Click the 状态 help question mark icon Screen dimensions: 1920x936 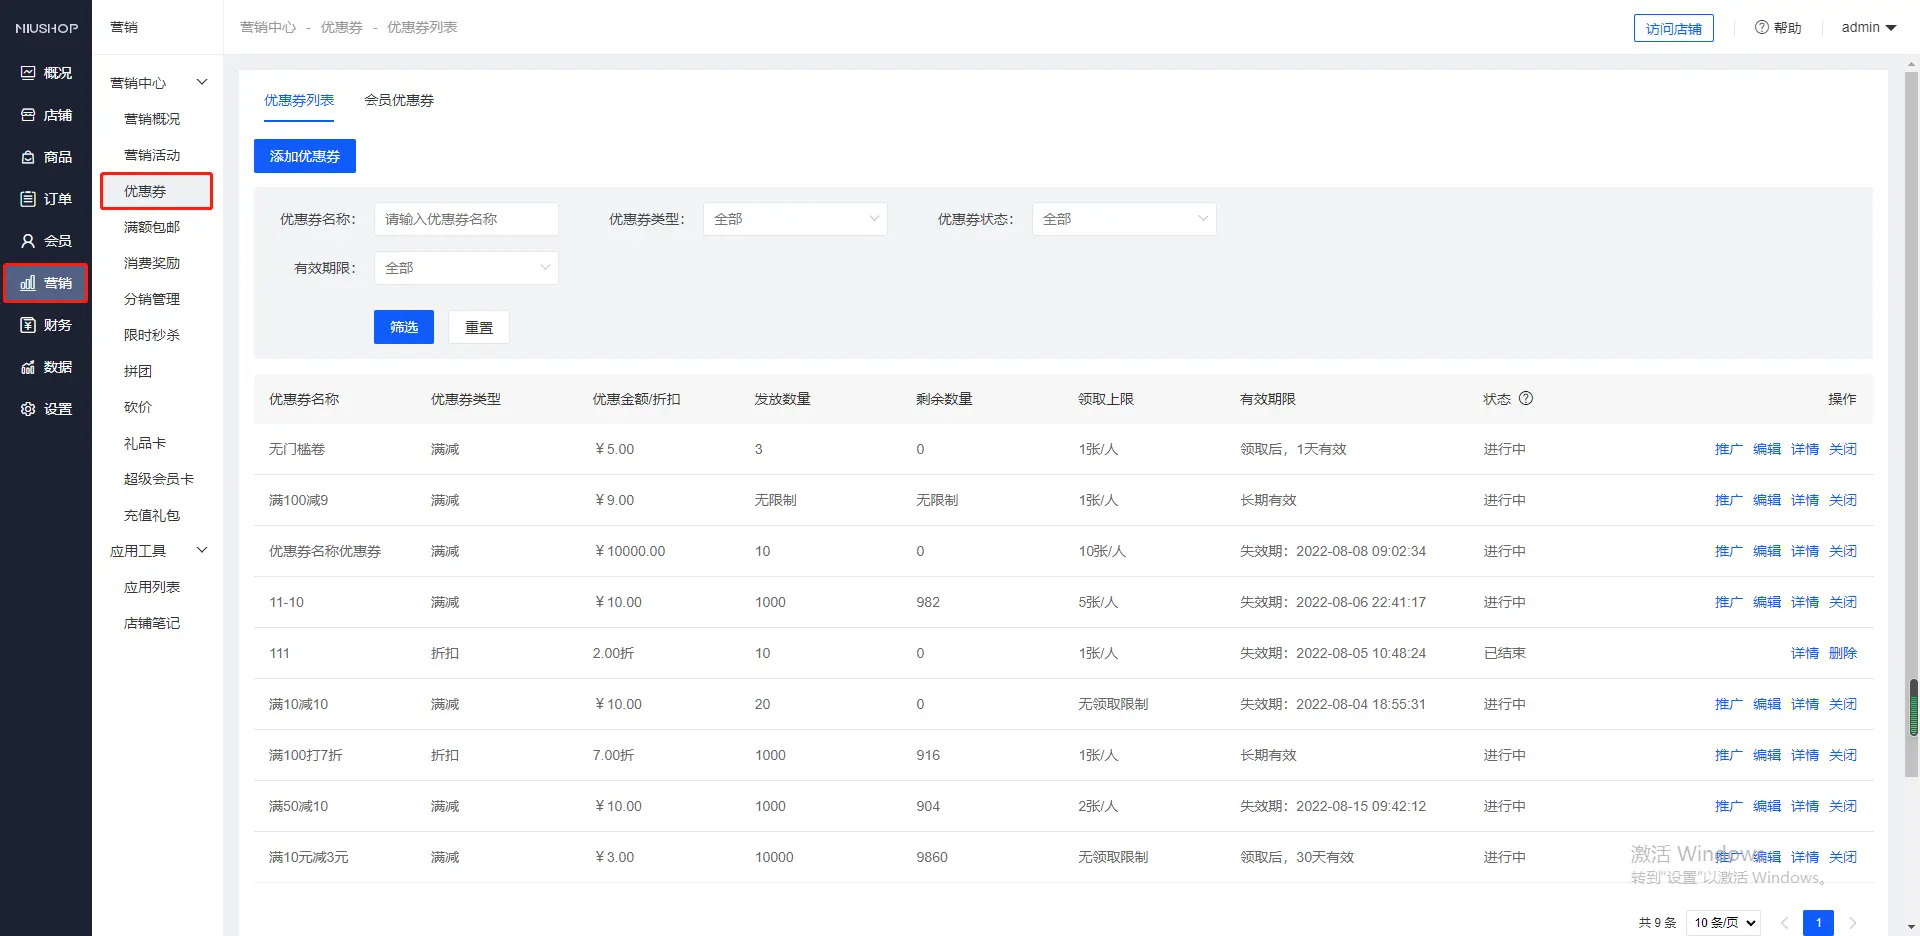(1526, 398)
